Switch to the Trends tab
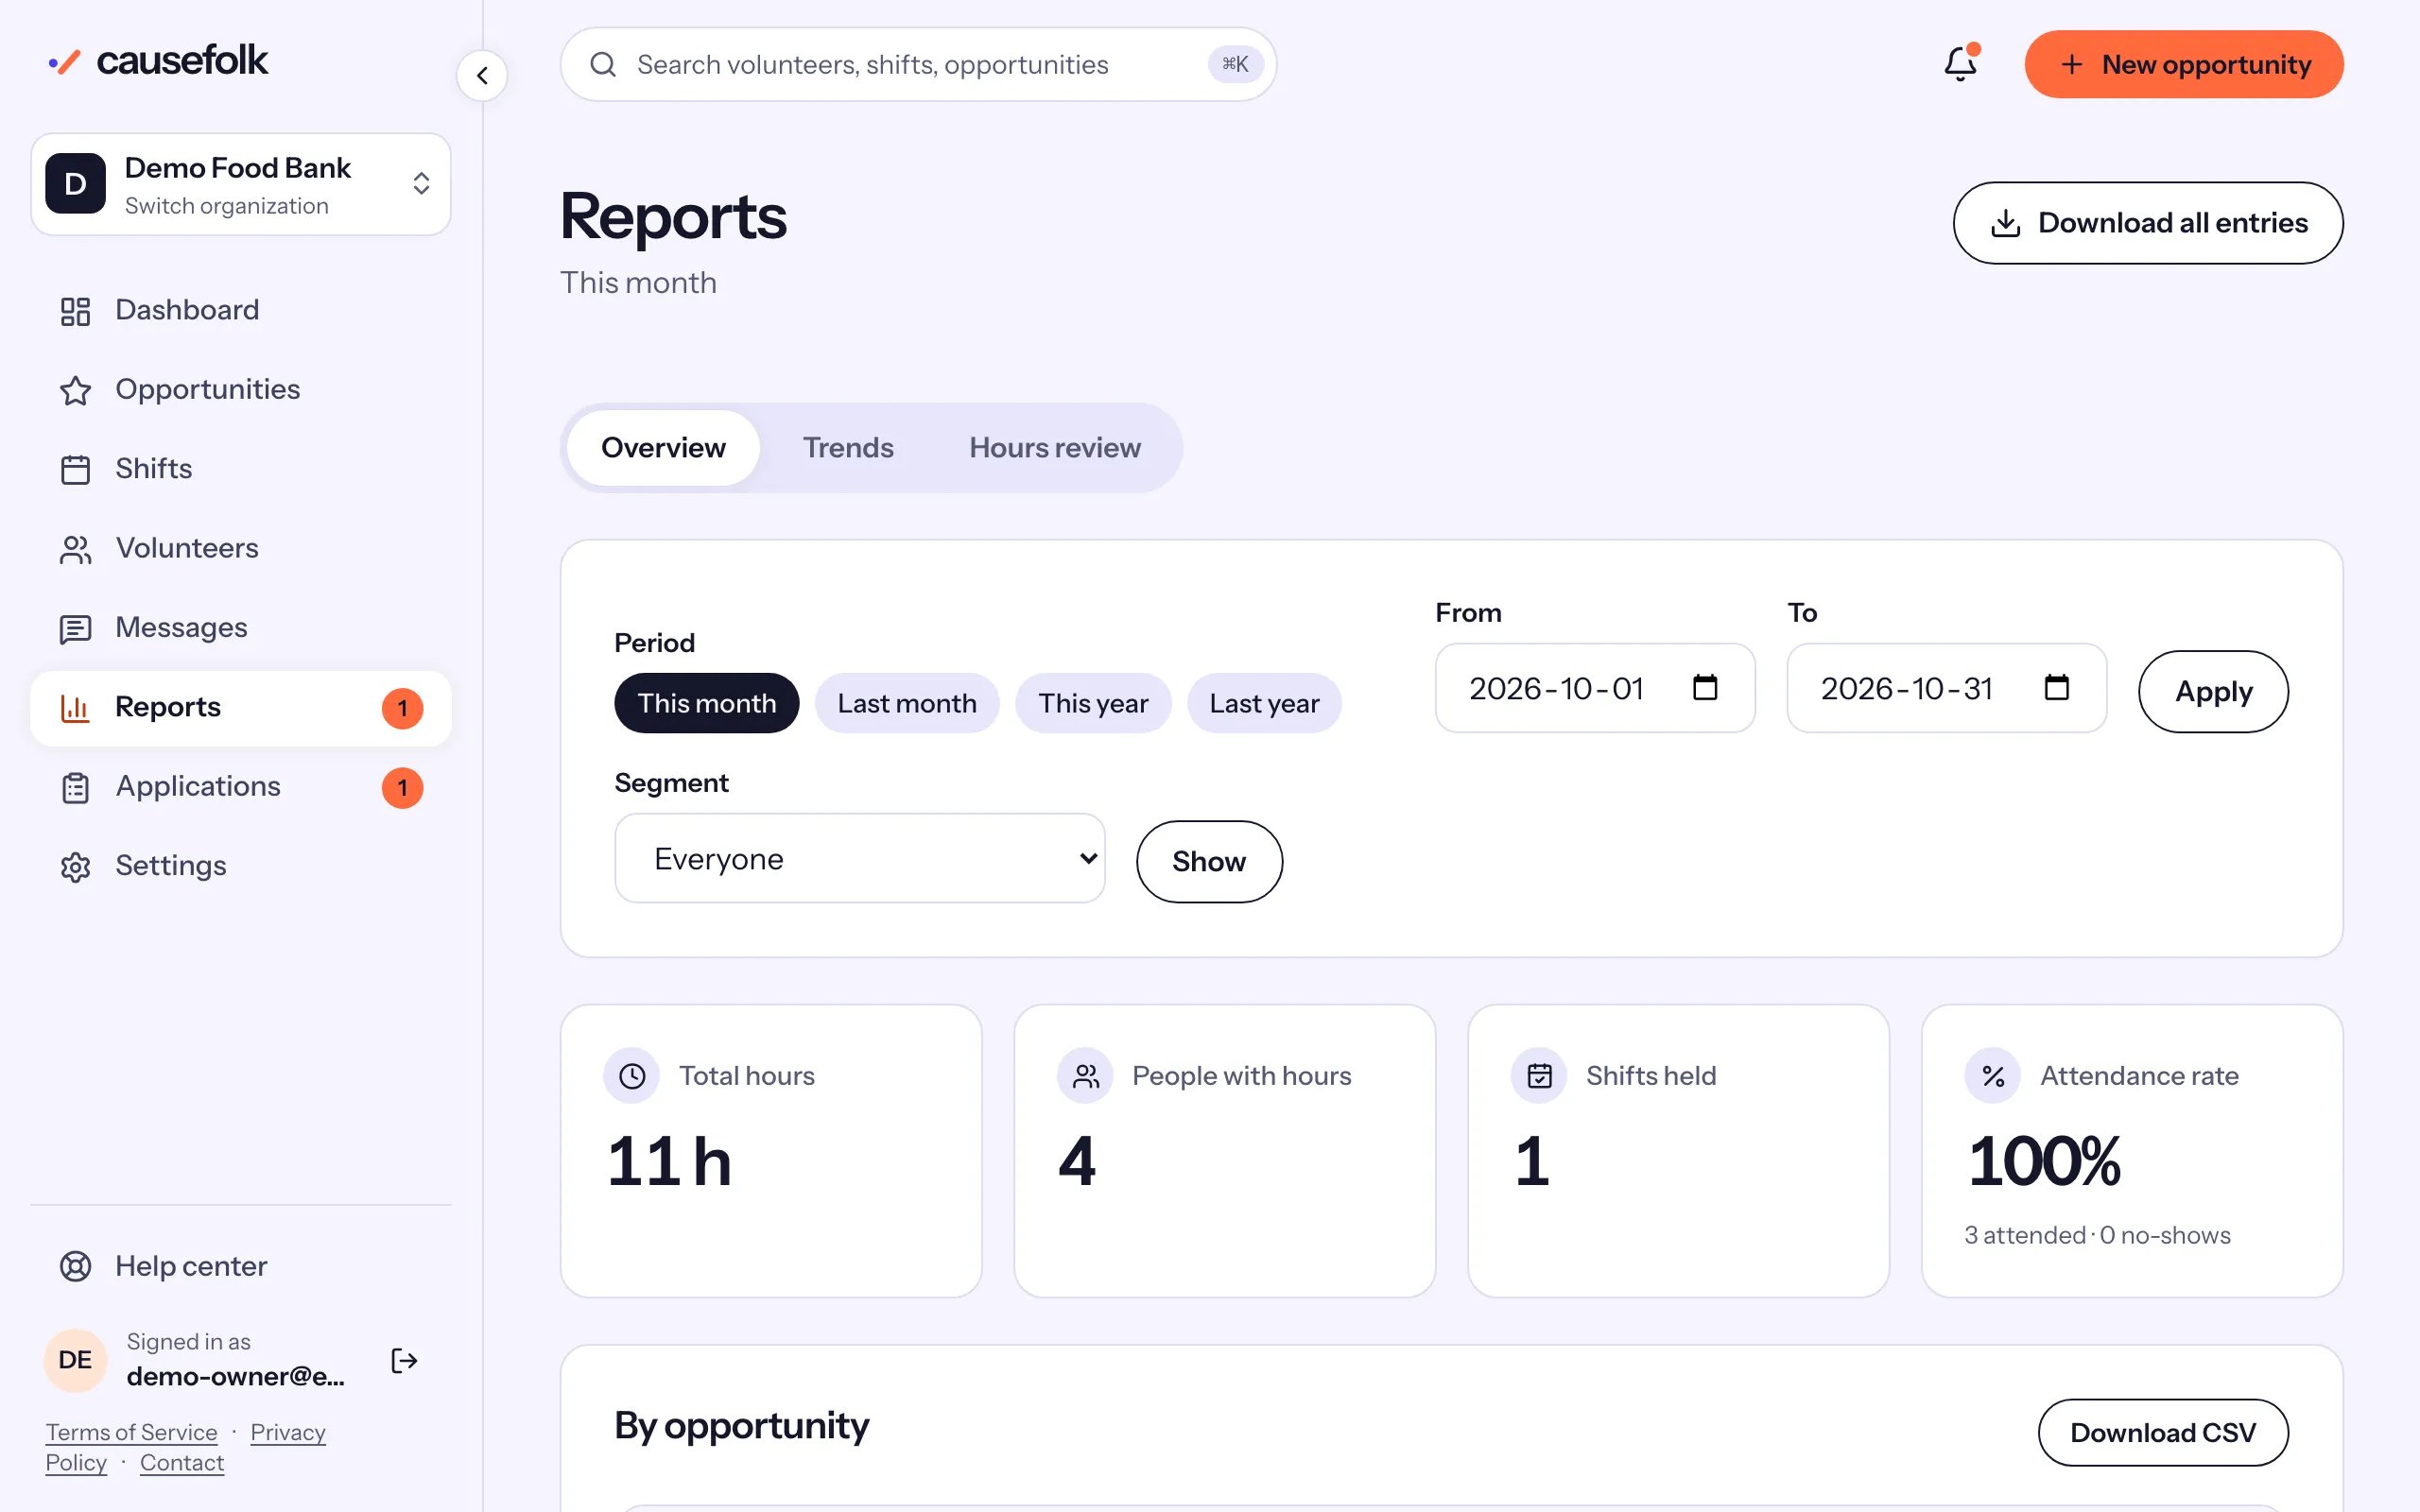 point(848,448)
